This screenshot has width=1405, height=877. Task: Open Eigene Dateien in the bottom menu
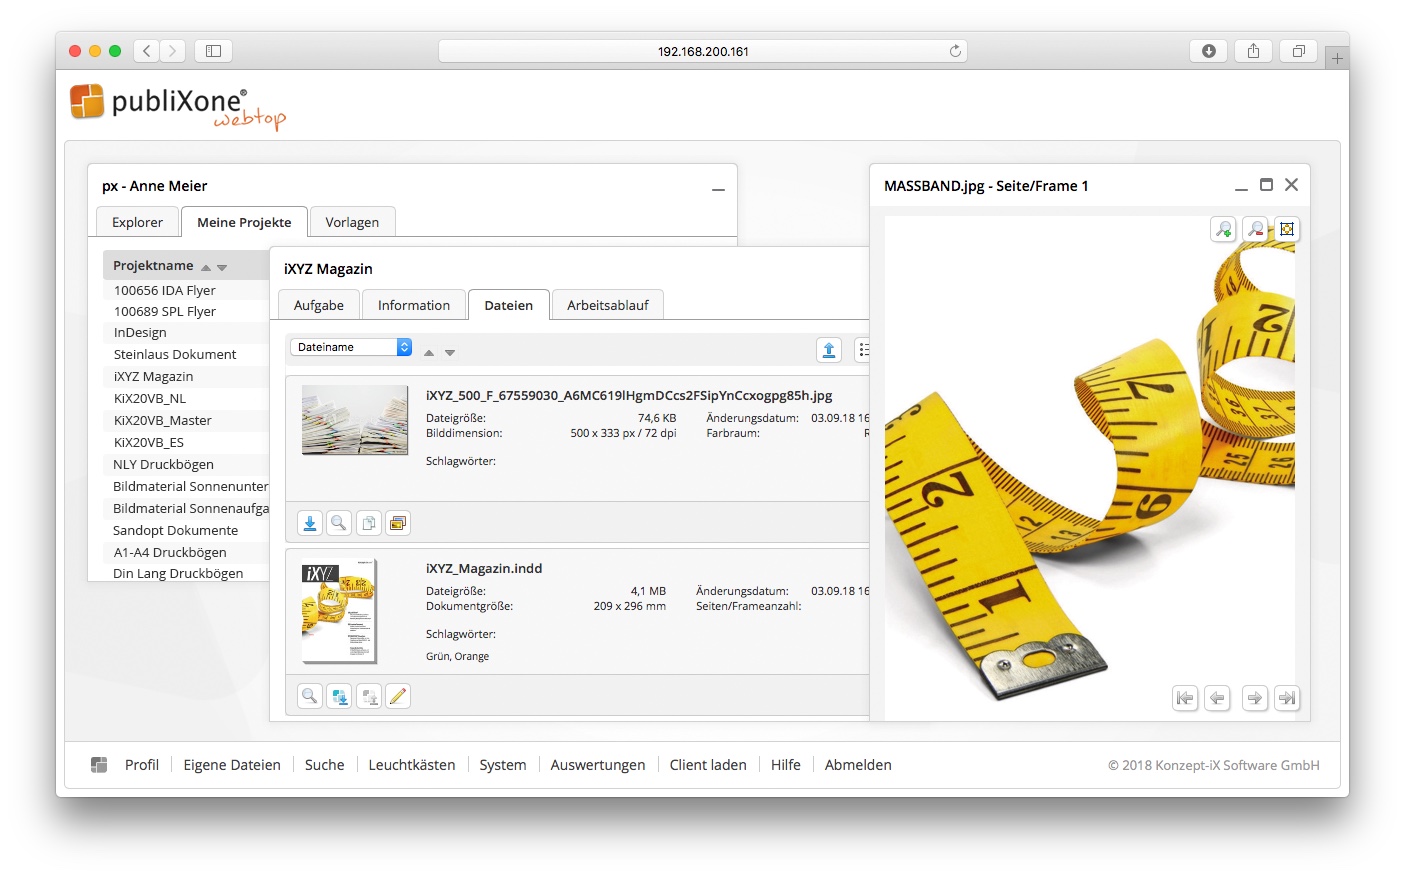click(232, 765)
